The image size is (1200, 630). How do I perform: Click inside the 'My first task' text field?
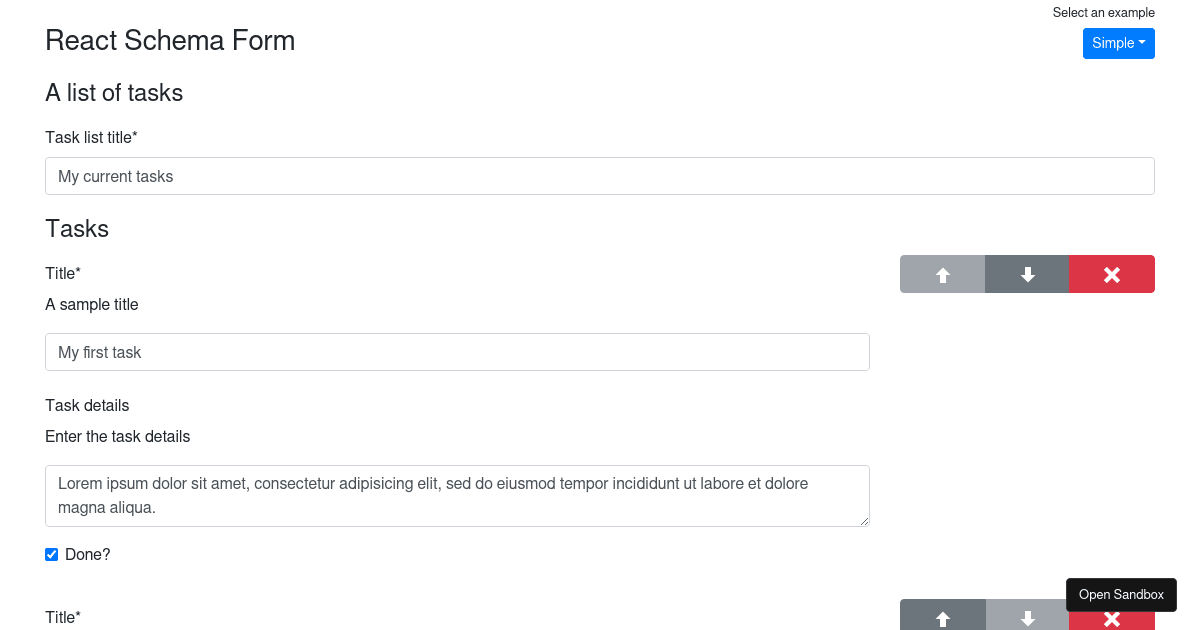(x=457, y=352)
